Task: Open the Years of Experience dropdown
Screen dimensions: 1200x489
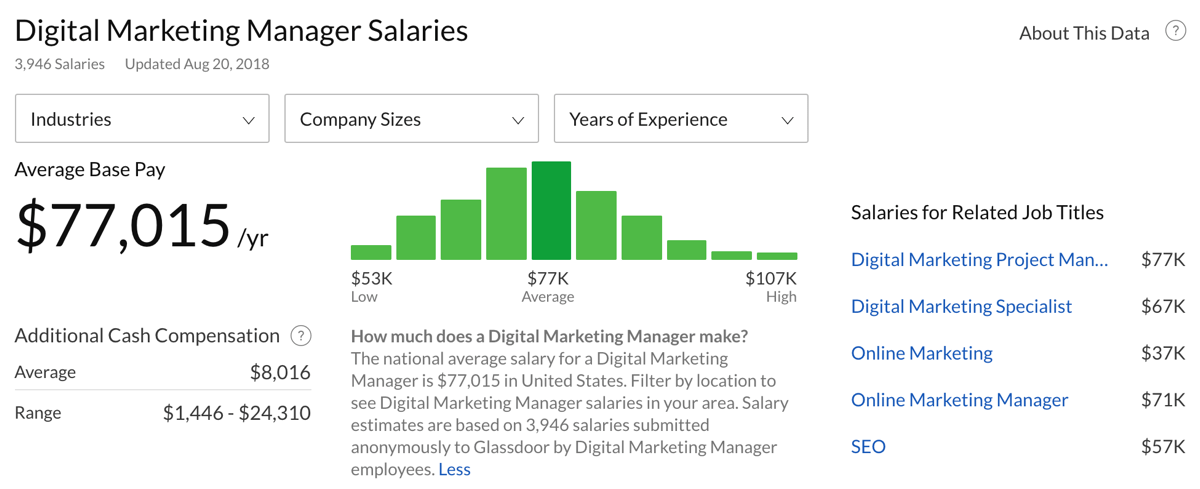Action: pyautogui.click(x=680, y=119)
